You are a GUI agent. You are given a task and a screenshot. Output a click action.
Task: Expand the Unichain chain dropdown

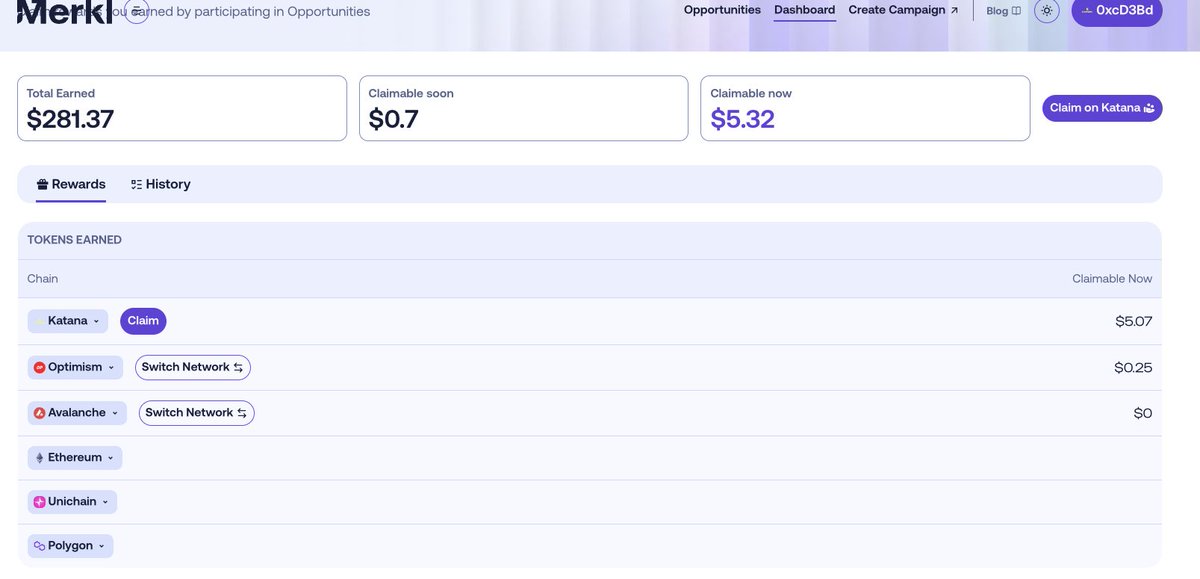tap(72, 501)
